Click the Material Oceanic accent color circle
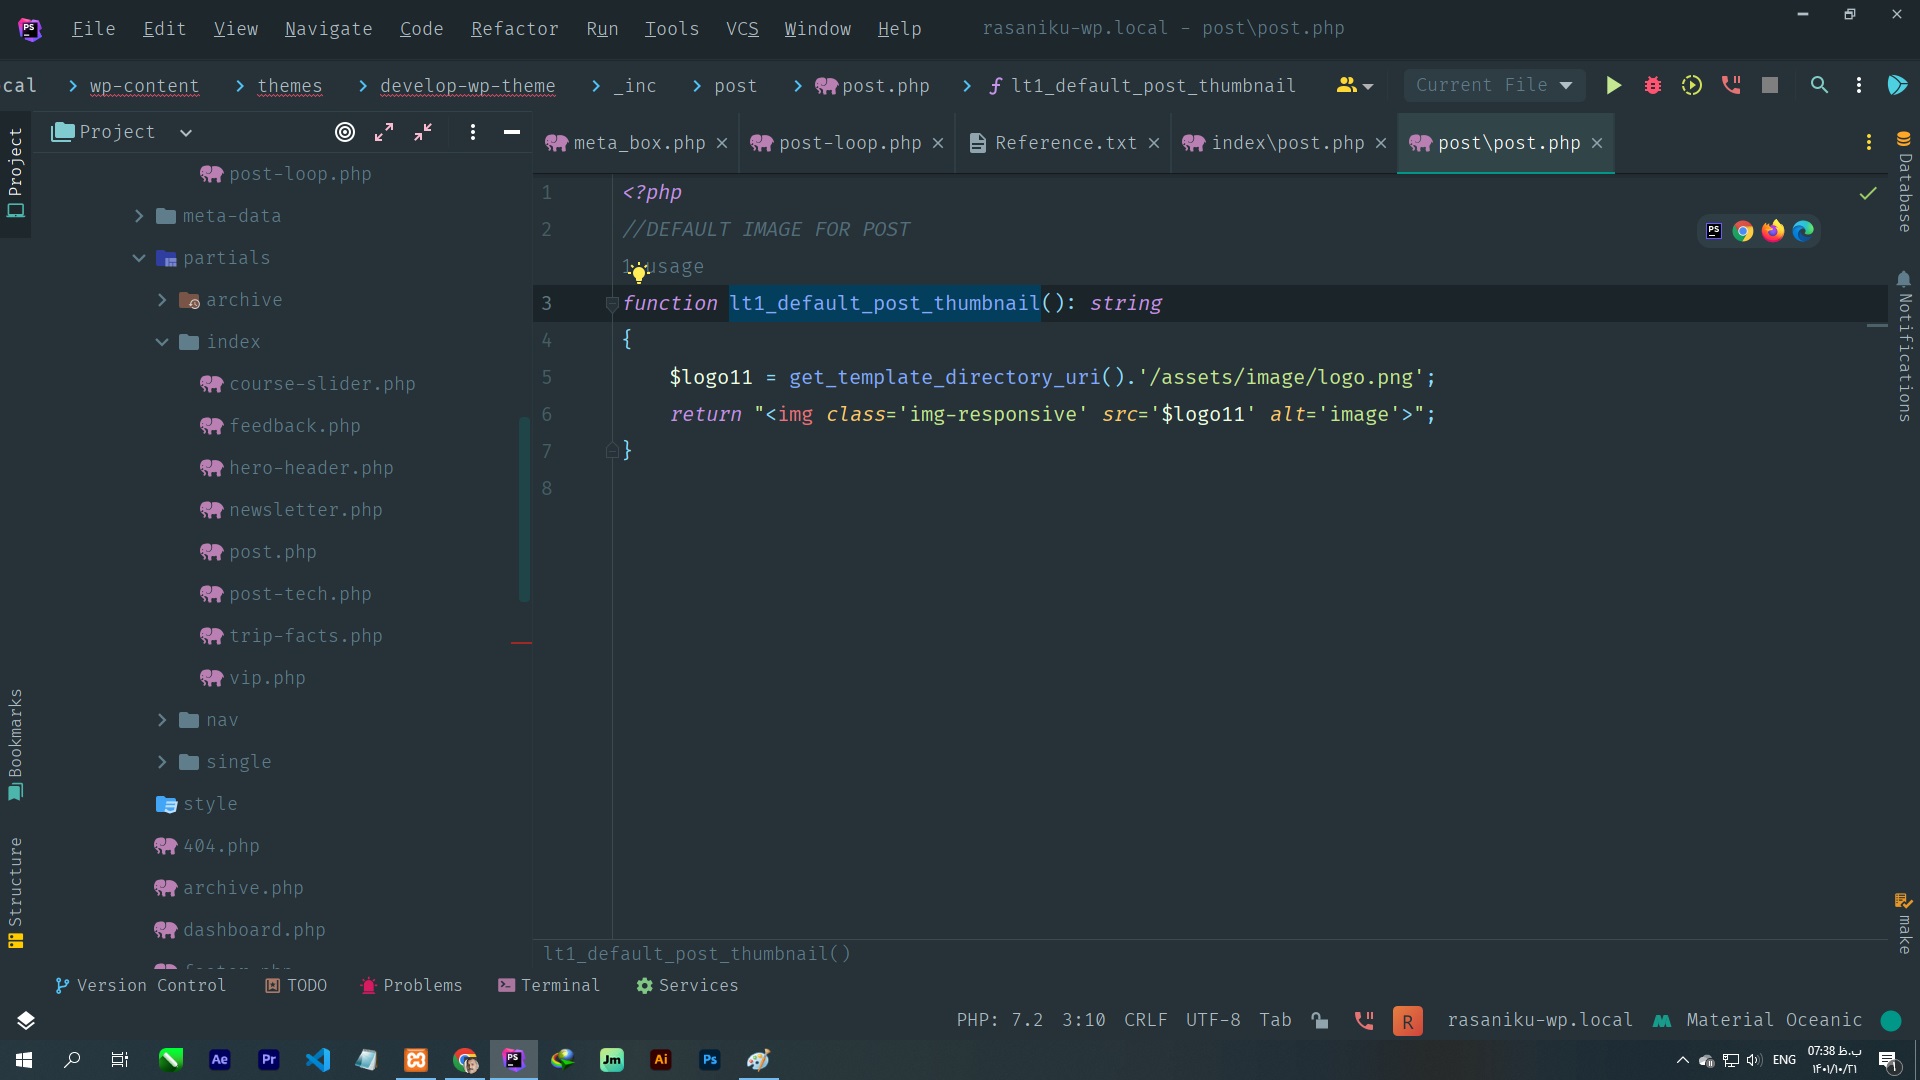Screen dimensions: 1920x1080 tap(1891, 1020)
